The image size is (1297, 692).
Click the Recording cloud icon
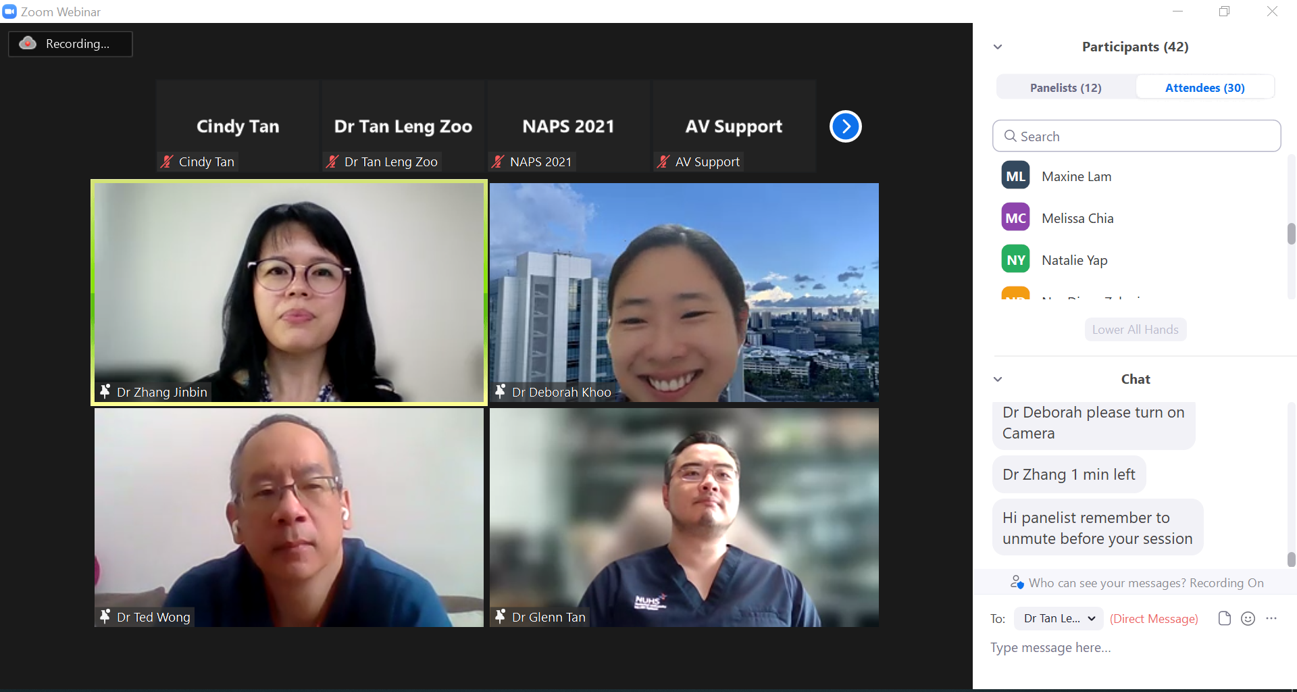click(28, 43)
